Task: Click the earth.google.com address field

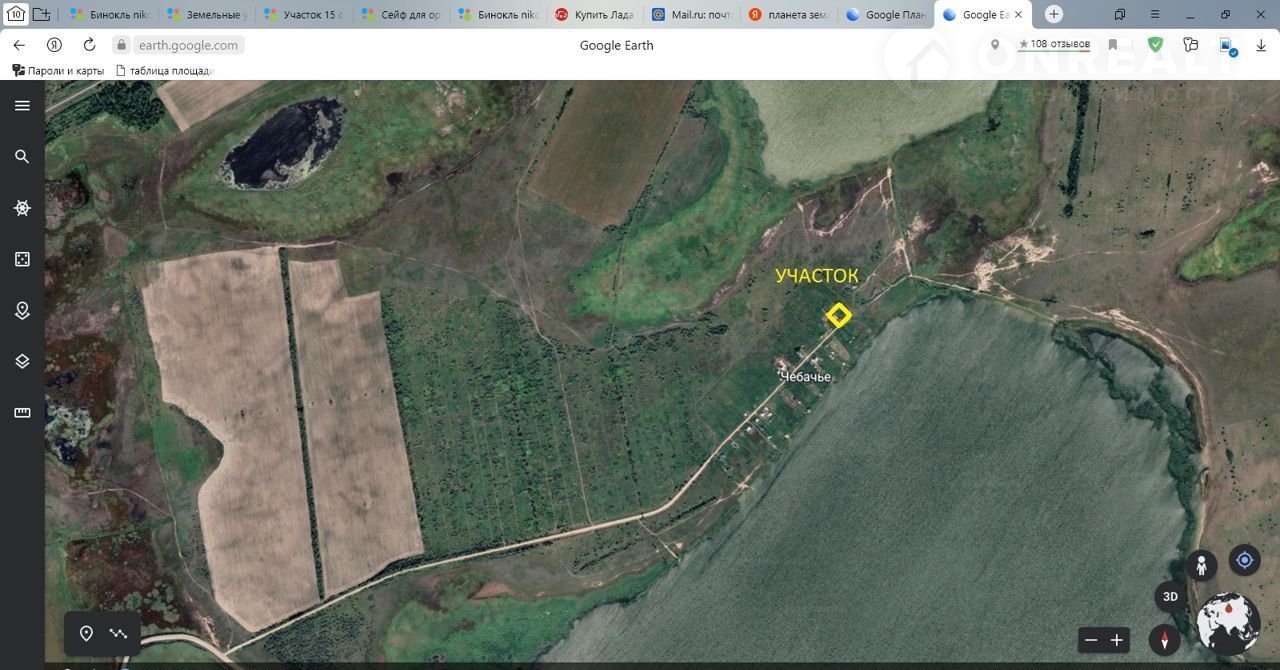Action: pos(188,45)
